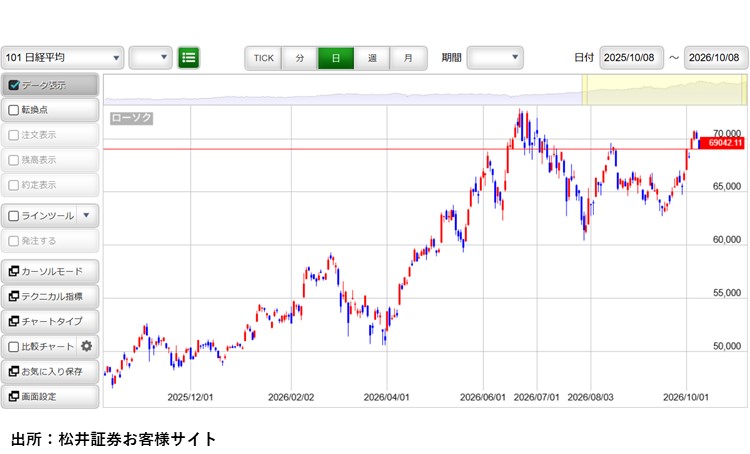The height and width of the screenshot is (454, 750).
Task: Open the 期間 period dropdown
Action: pos(495,58)
